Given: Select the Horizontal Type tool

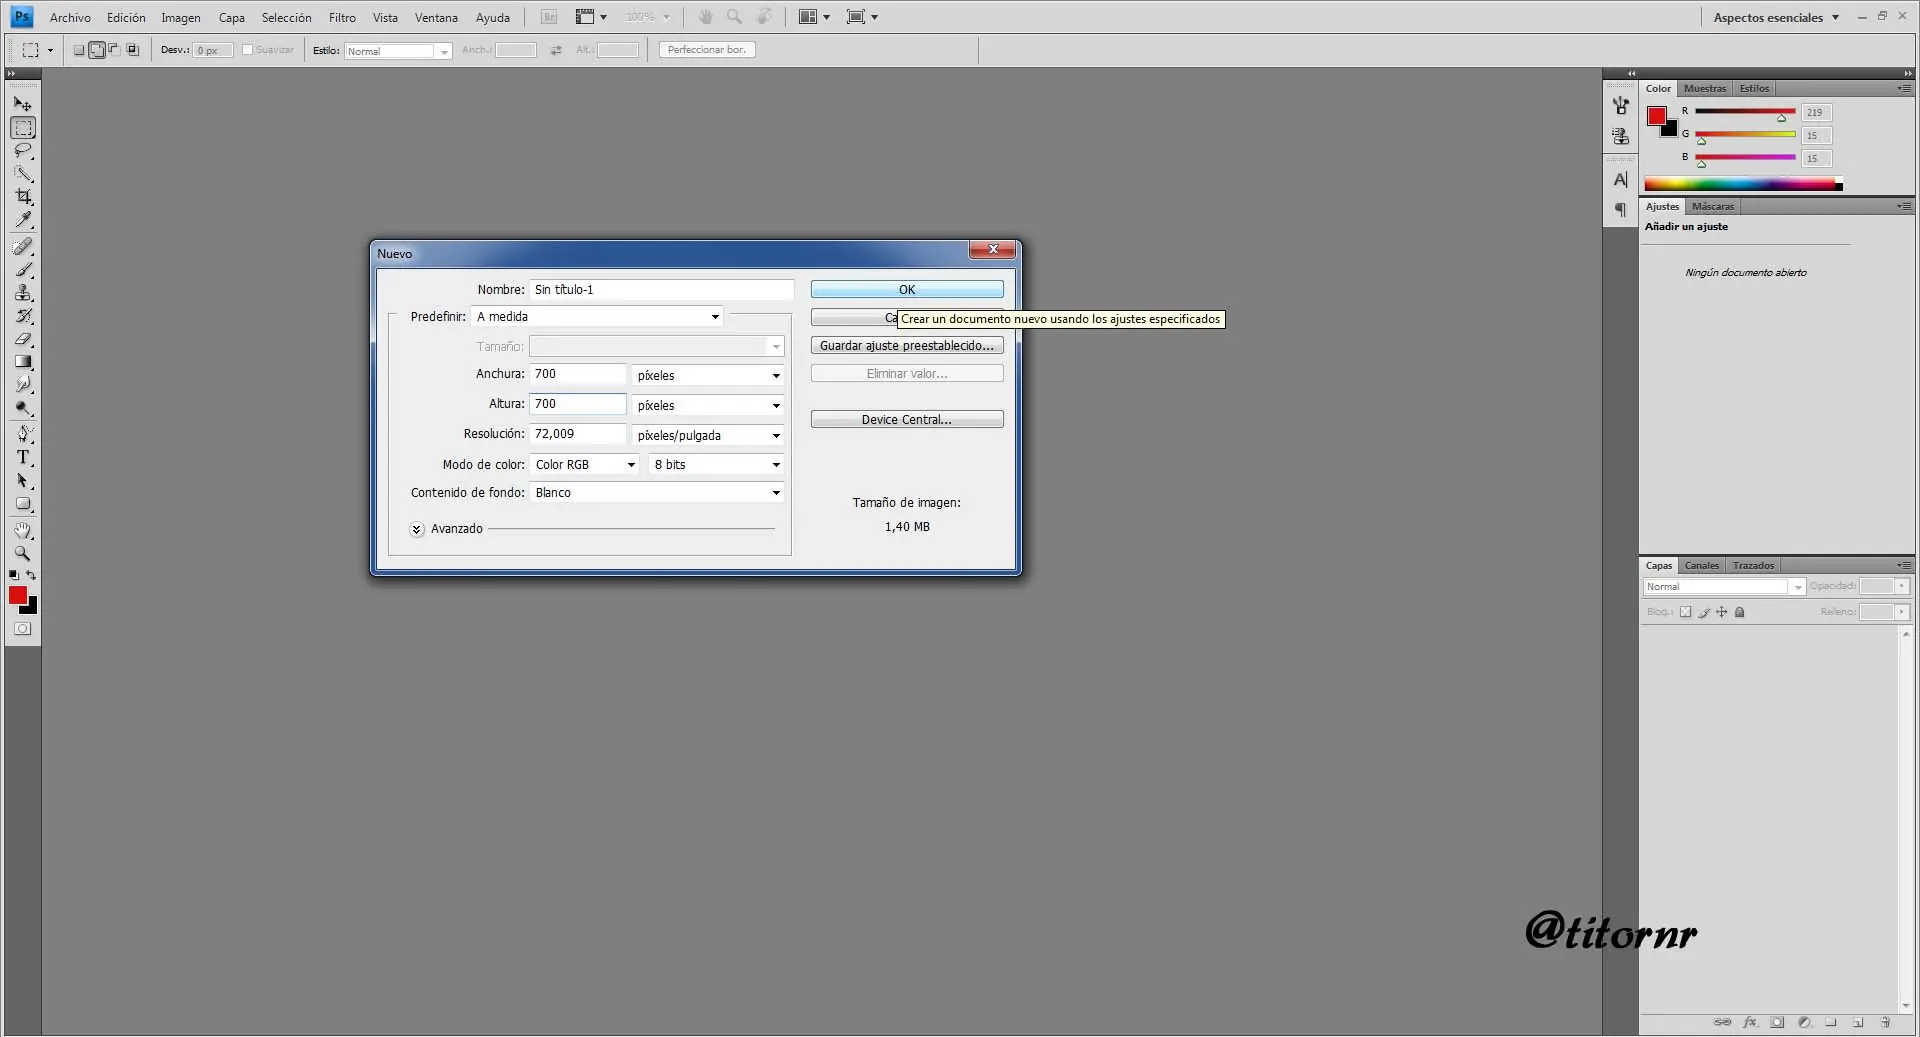Looking at the screenshot, I should click(23, 458).
